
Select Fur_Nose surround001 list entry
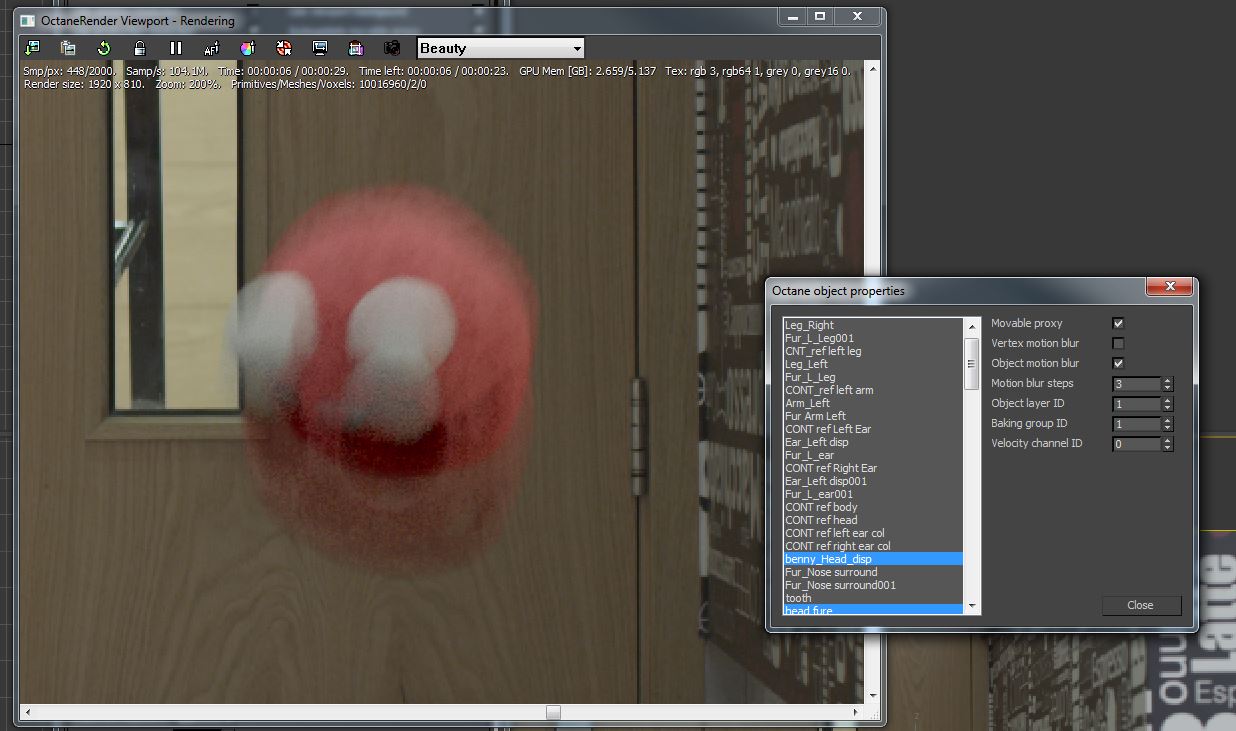(873, 585)
